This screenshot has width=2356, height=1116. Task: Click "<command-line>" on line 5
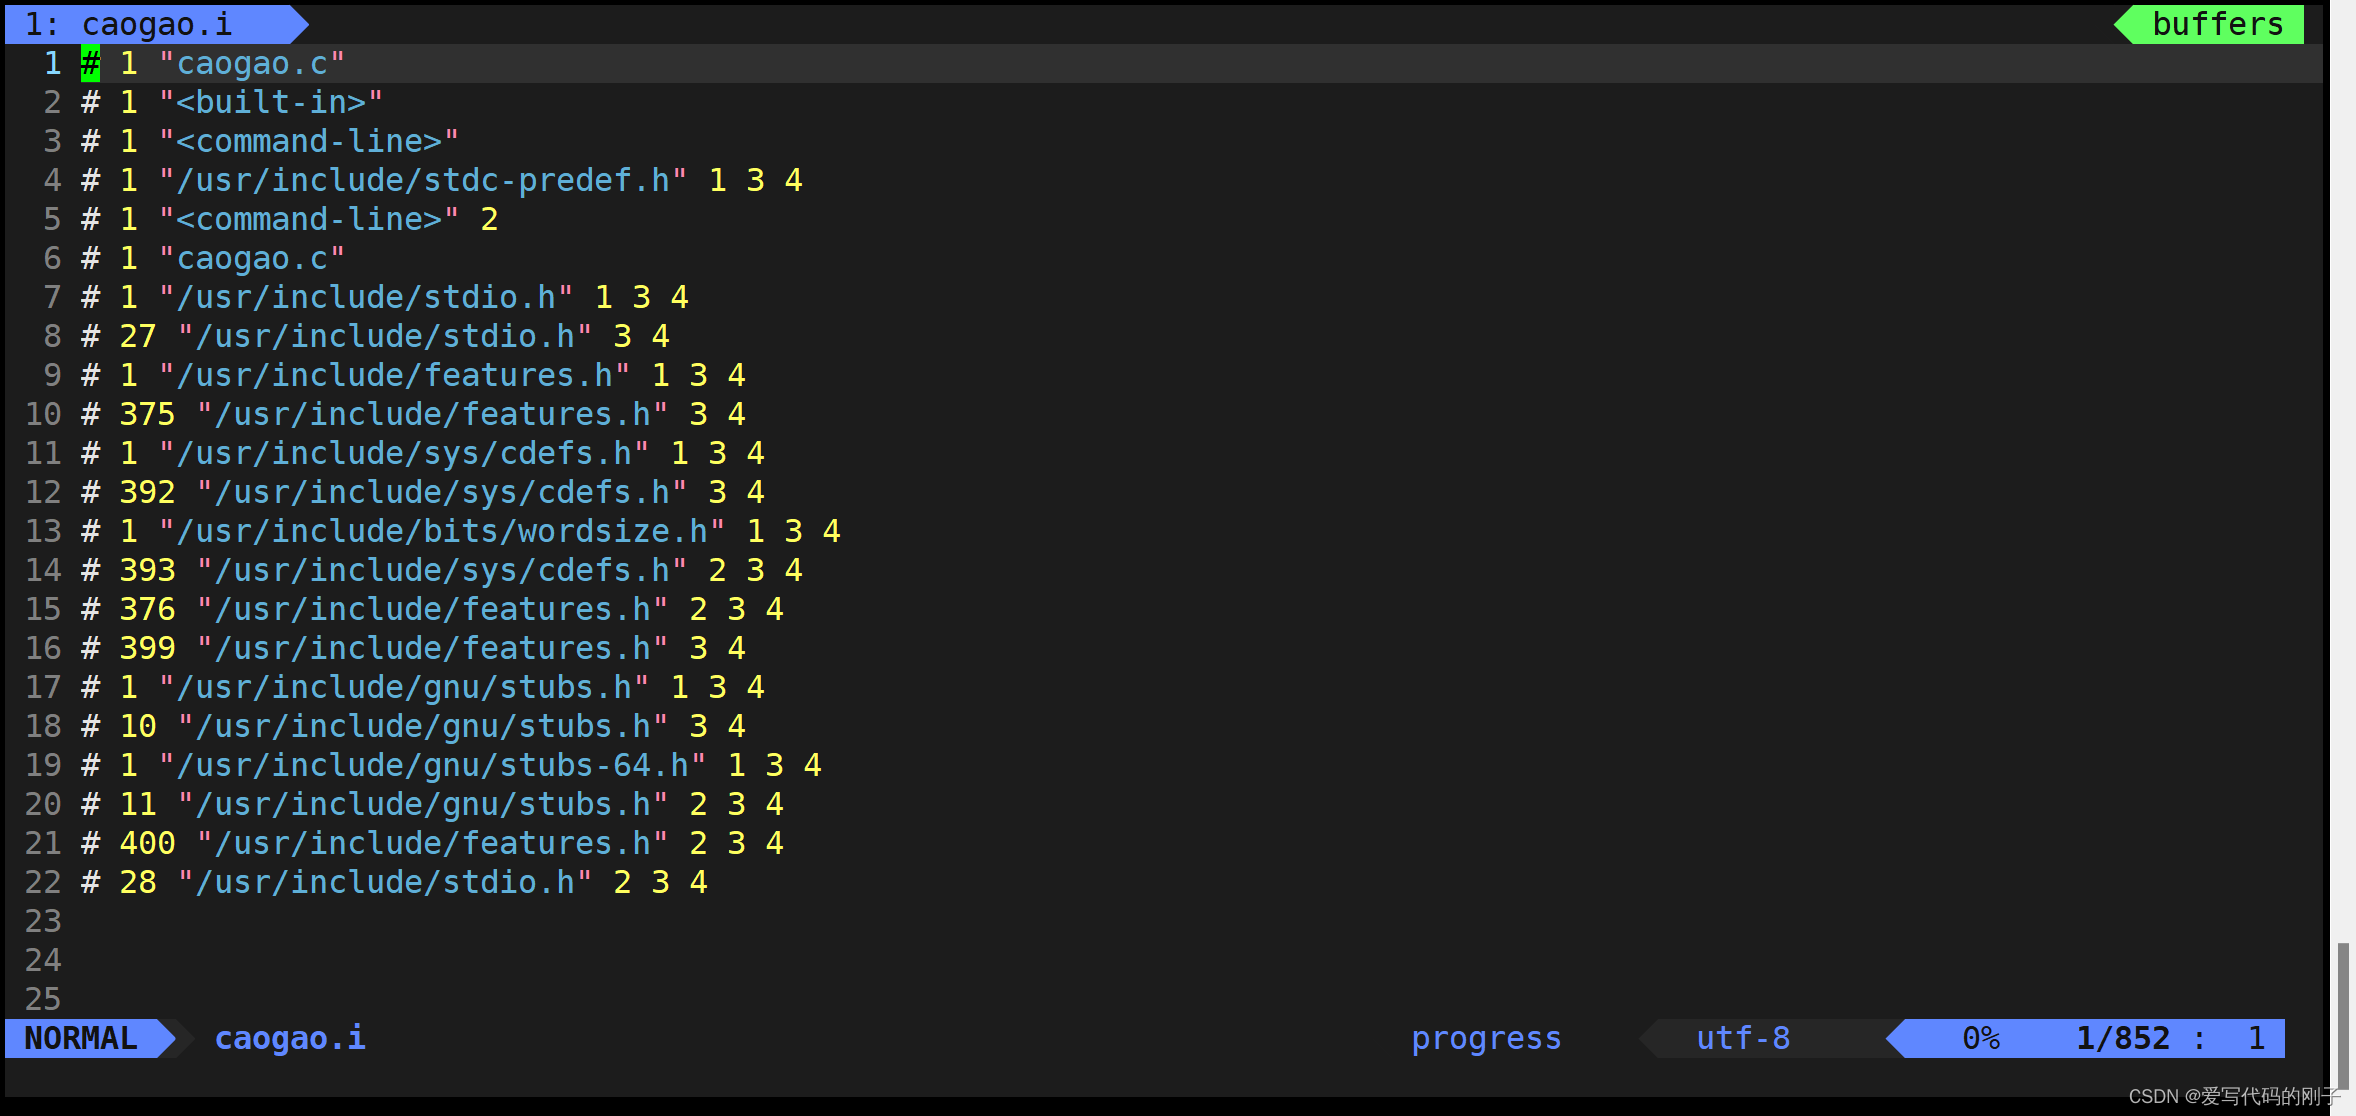pos(309,219)
